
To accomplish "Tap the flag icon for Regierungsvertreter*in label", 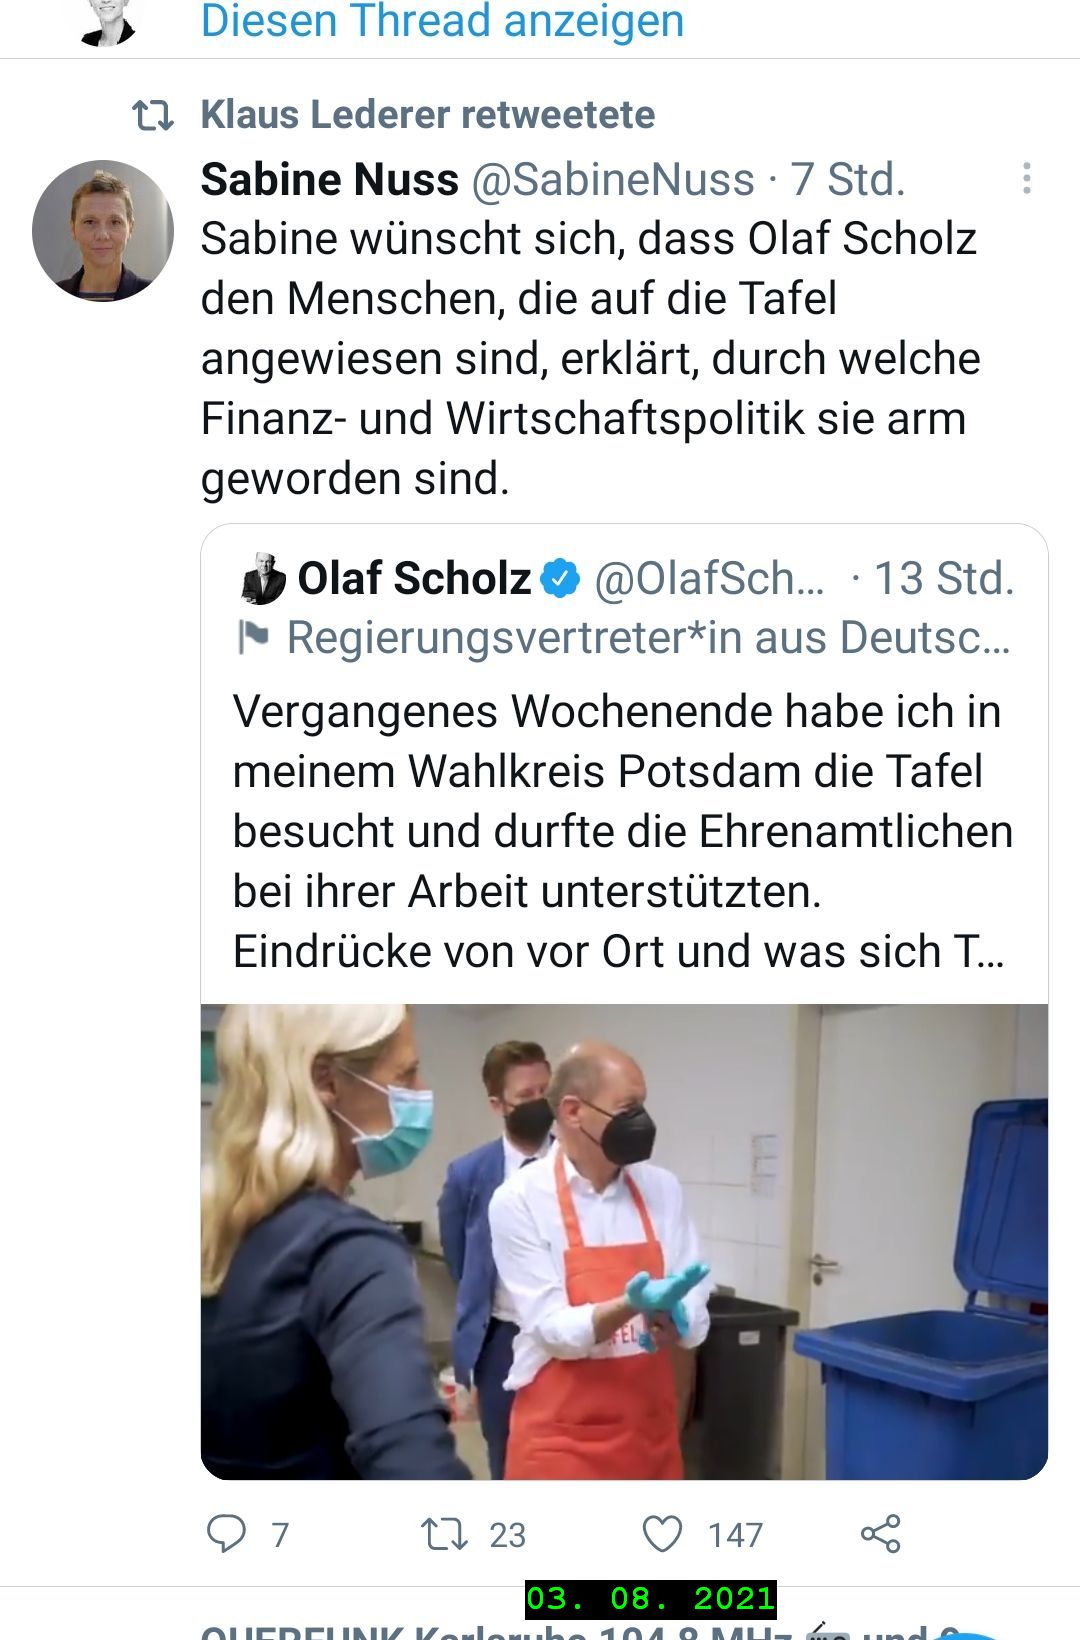I will click(x=254, y=637).
